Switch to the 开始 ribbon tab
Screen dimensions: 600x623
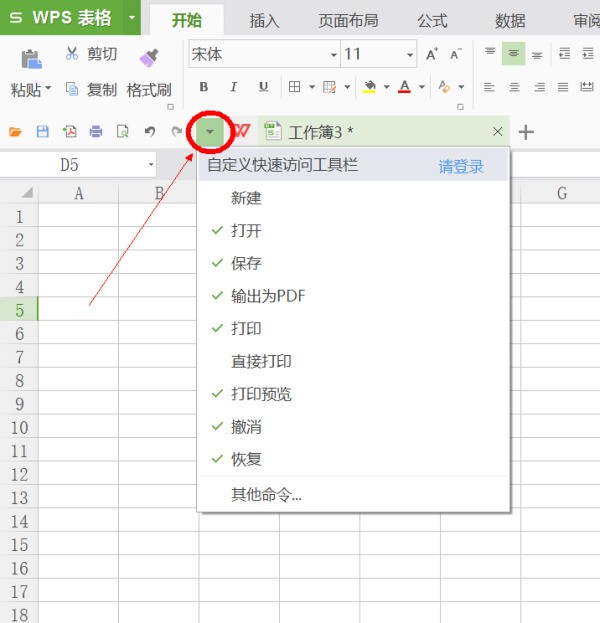(187, 20)
